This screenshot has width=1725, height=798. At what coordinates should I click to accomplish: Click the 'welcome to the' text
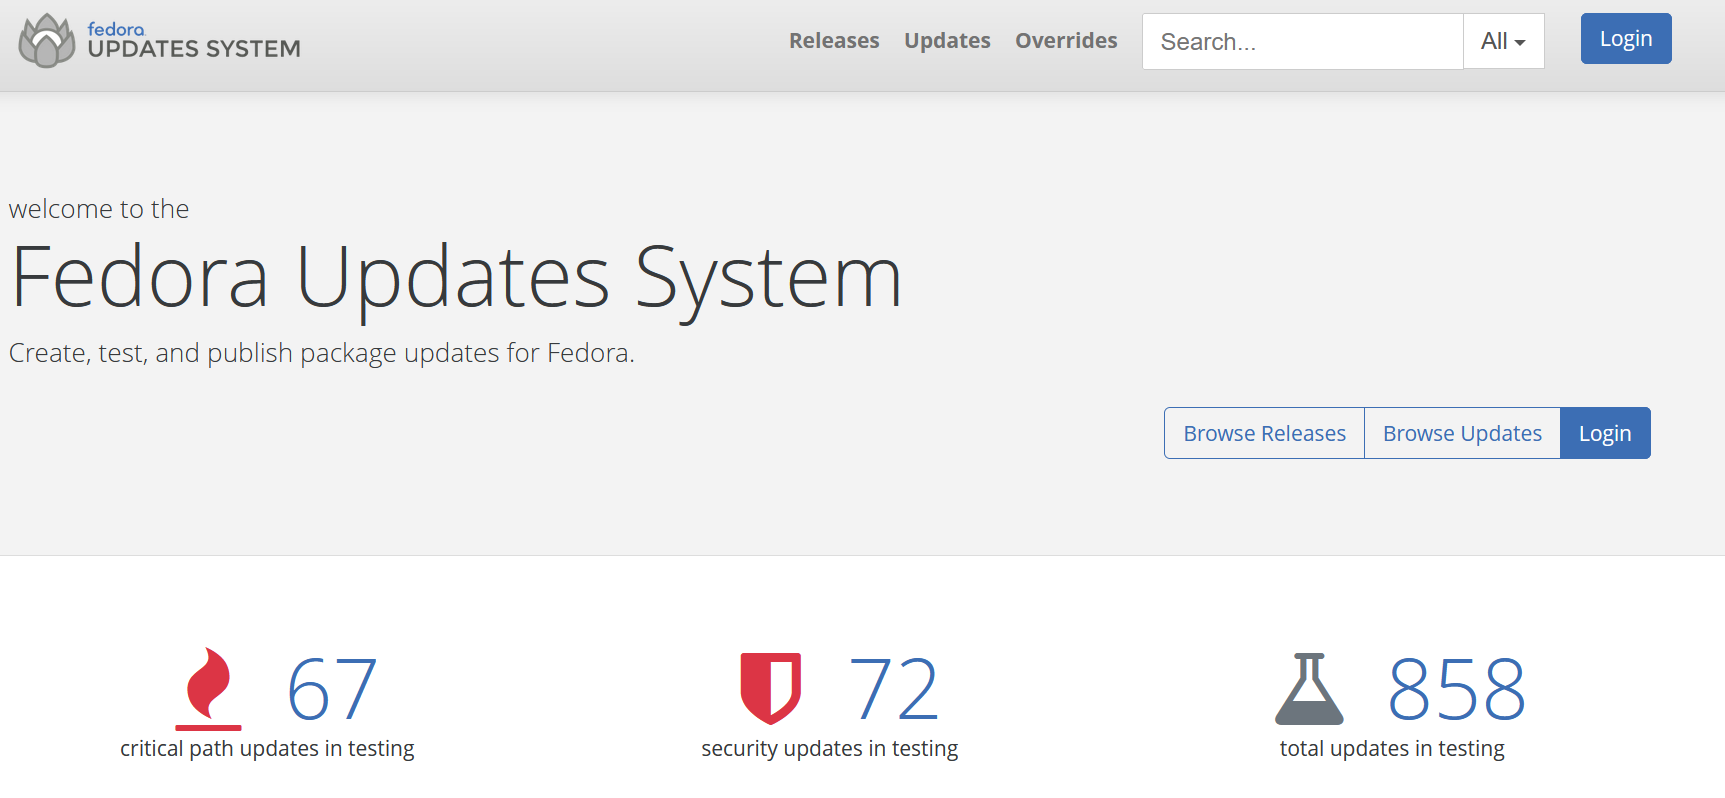[99, 209]
